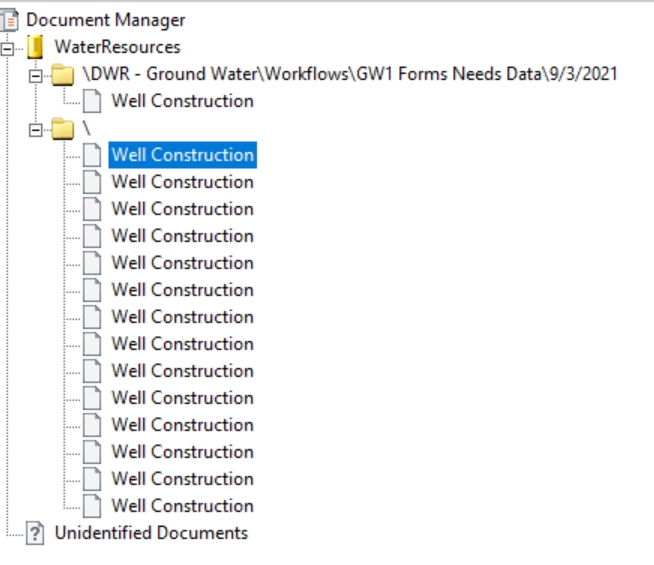The image size is (654, 565).
Task: Click the last Well Construction document icon
Action: point(92,506)
